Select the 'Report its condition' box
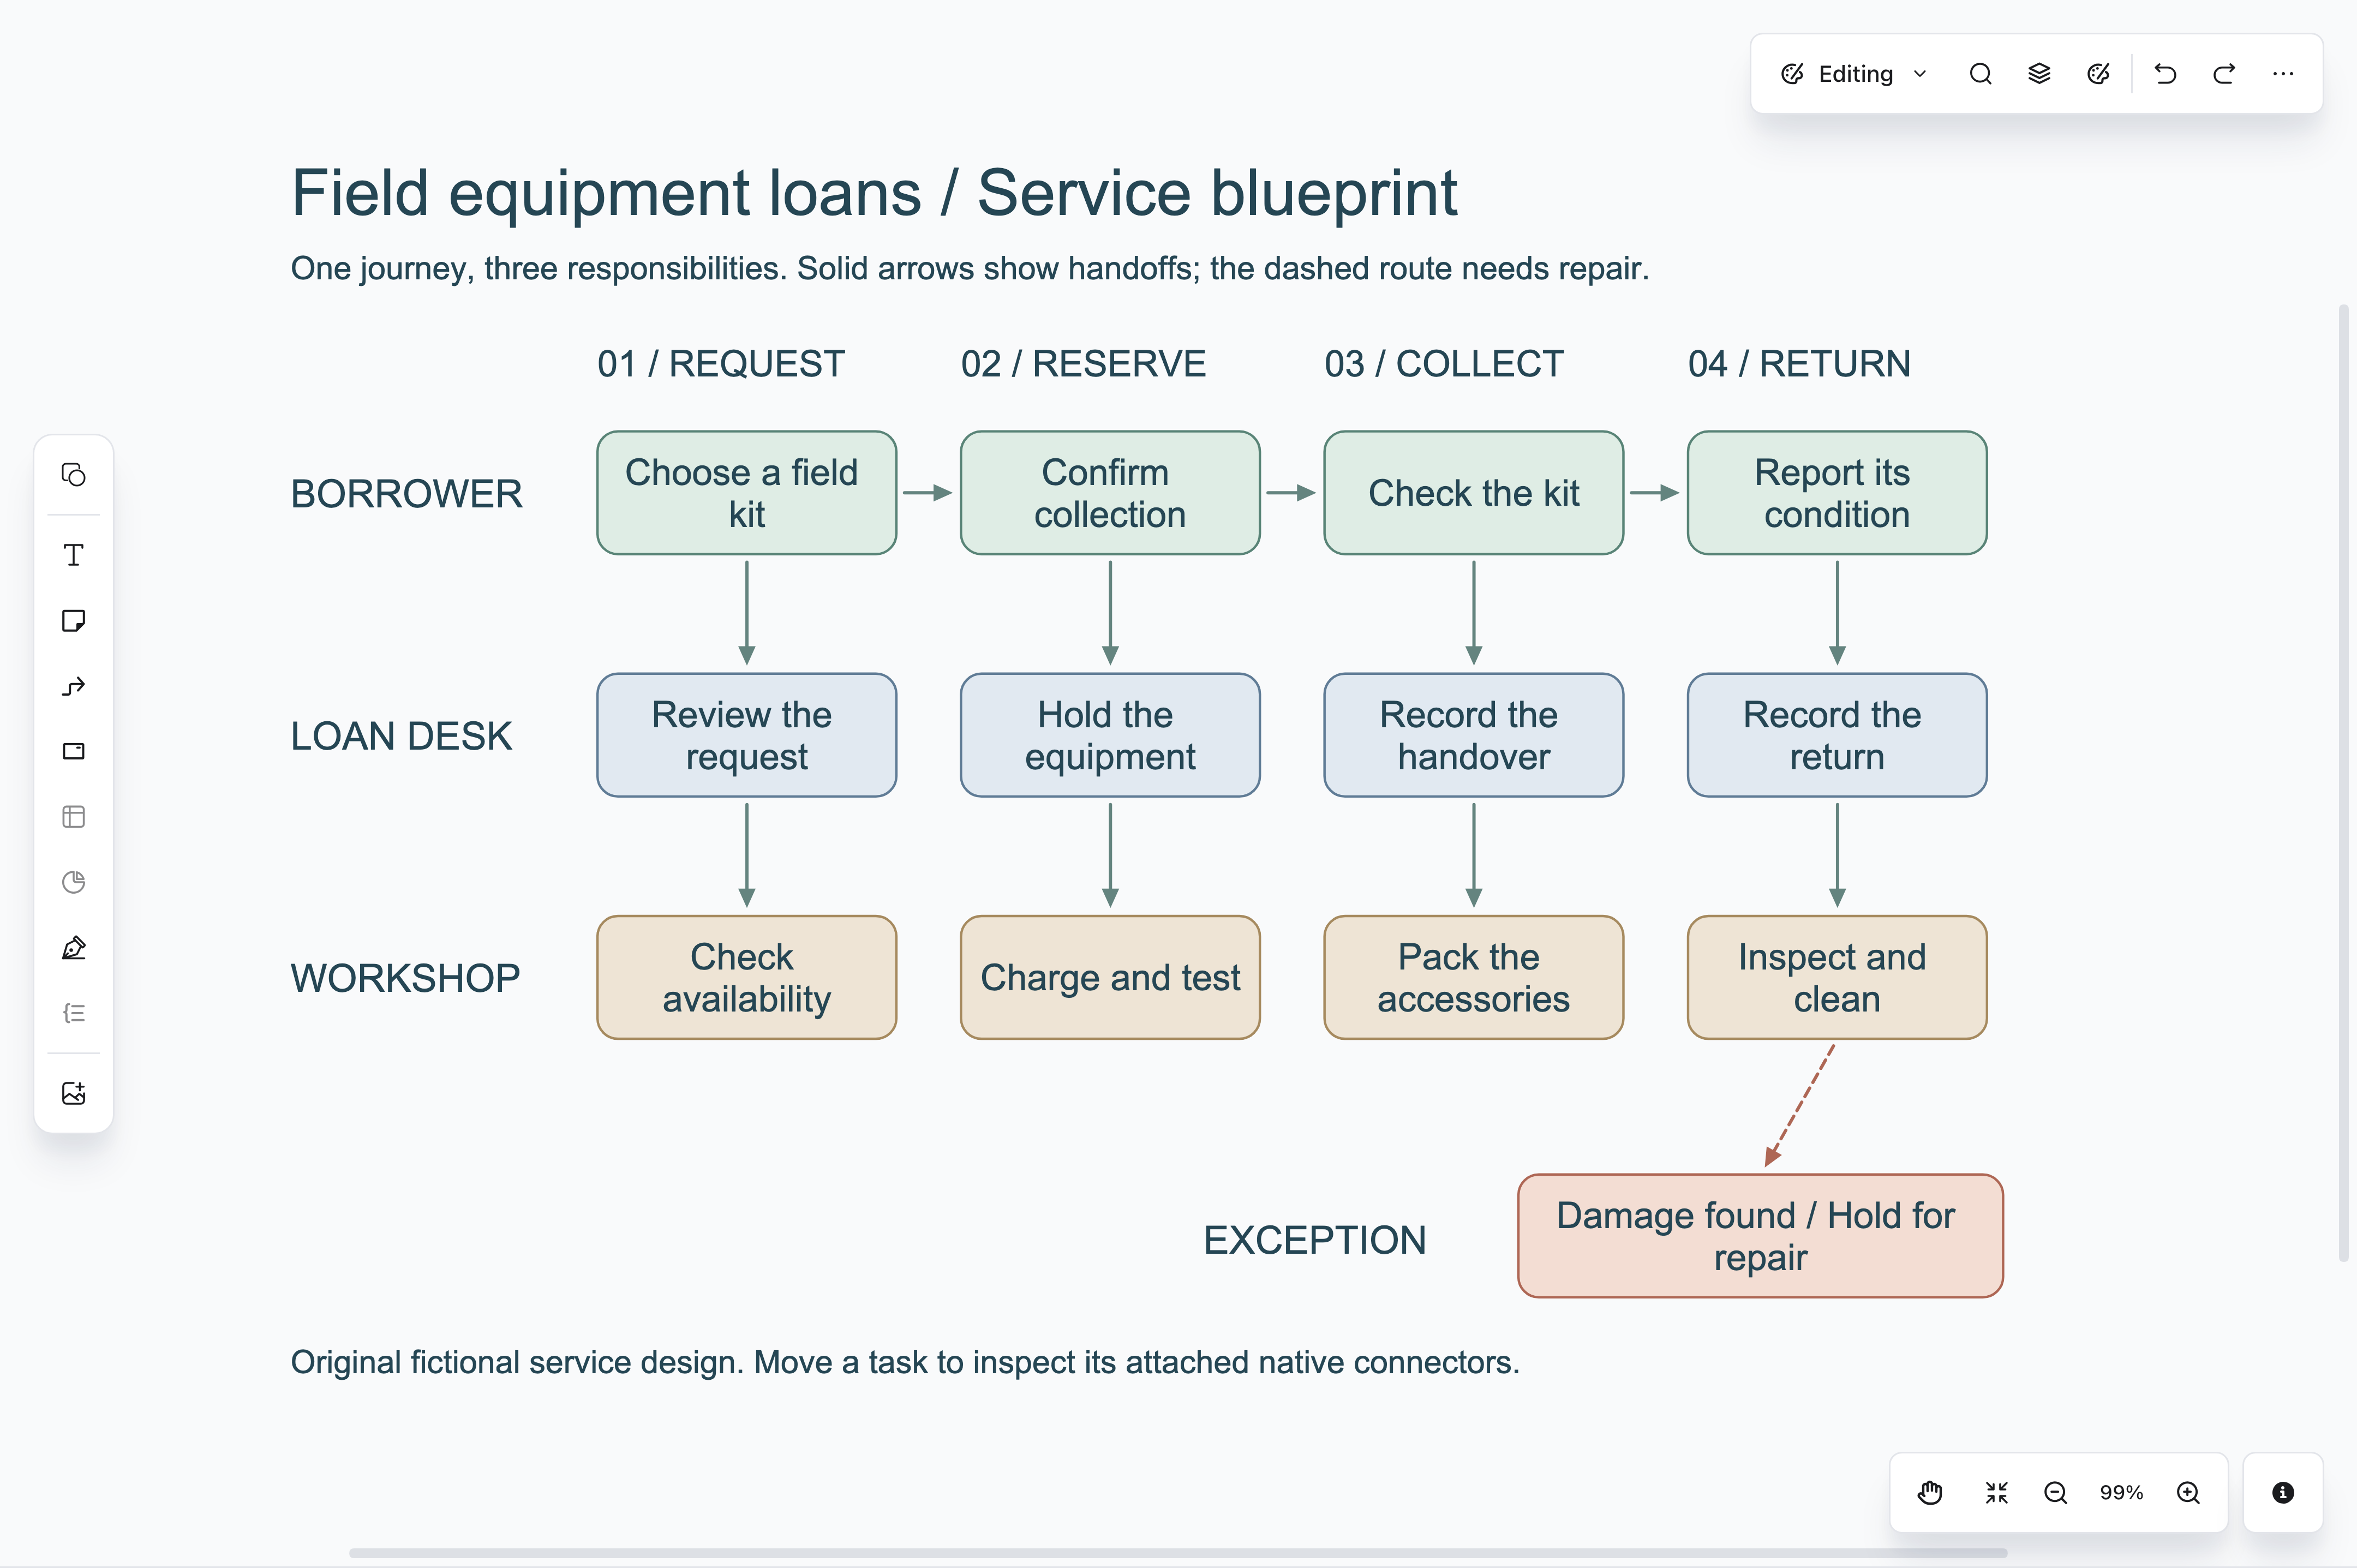Screen dimensions: 2357x1568 click(1837, 493)
